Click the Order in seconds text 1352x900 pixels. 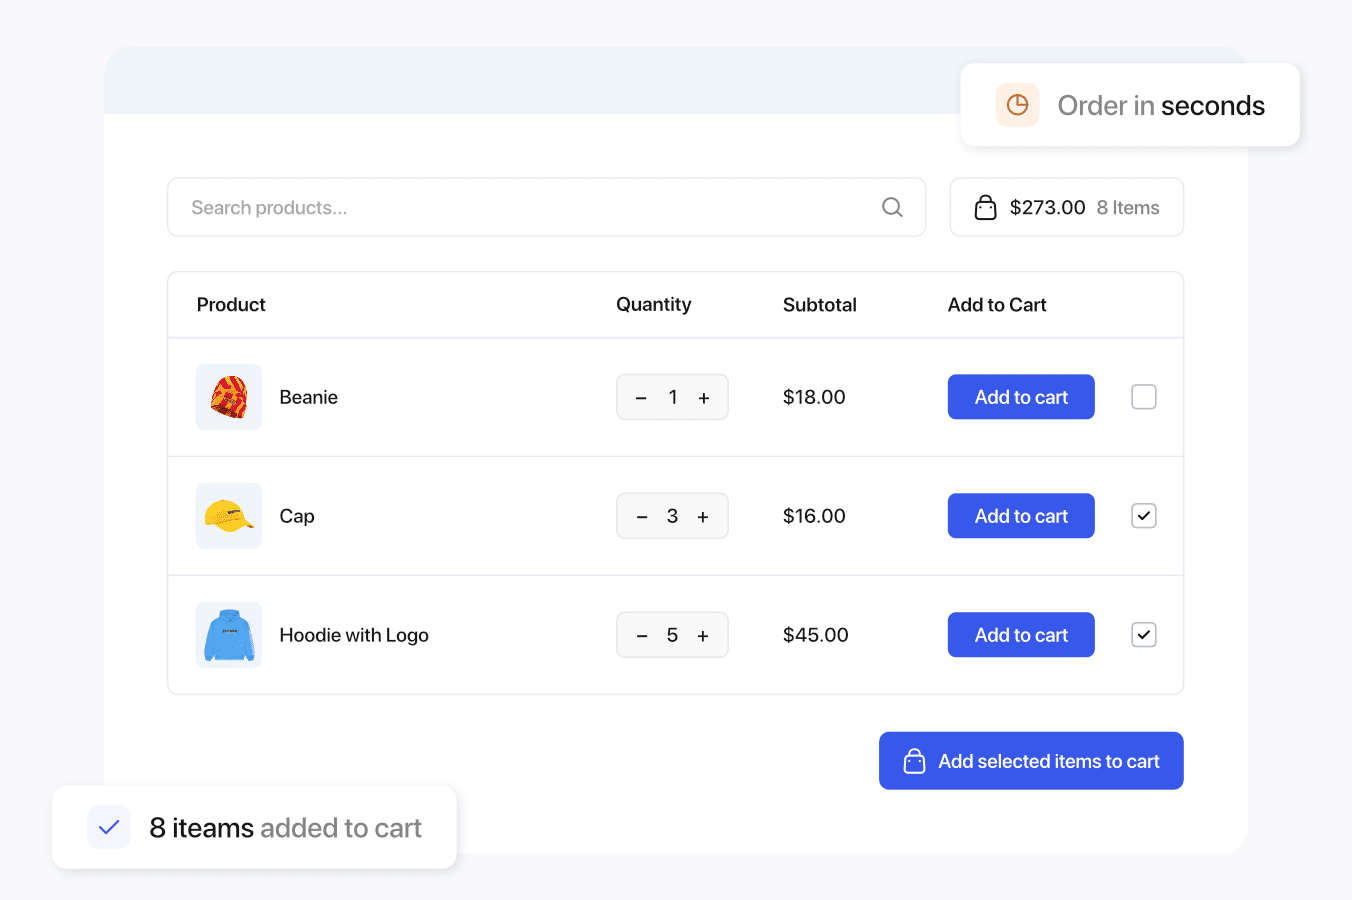(x=1161, y=105)
